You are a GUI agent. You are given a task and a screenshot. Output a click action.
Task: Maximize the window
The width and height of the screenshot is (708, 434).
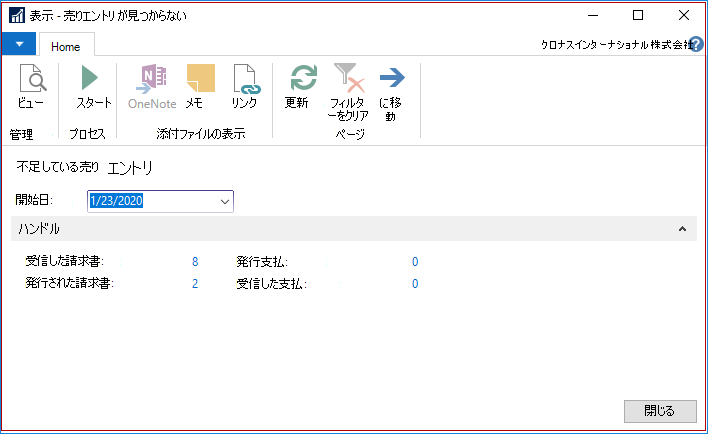(x=638, y=15)
